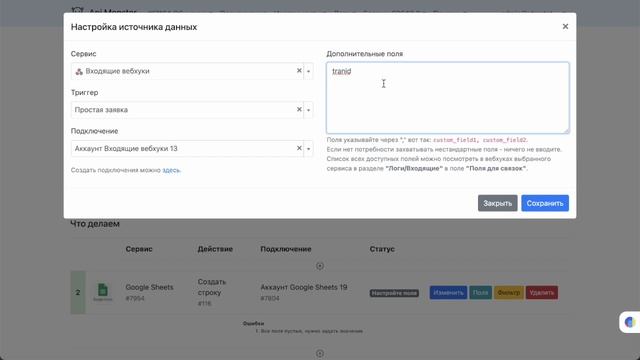
Task: Click the floating widget icon at right edge
Action: pyautogui.click(x=629, y=322)
